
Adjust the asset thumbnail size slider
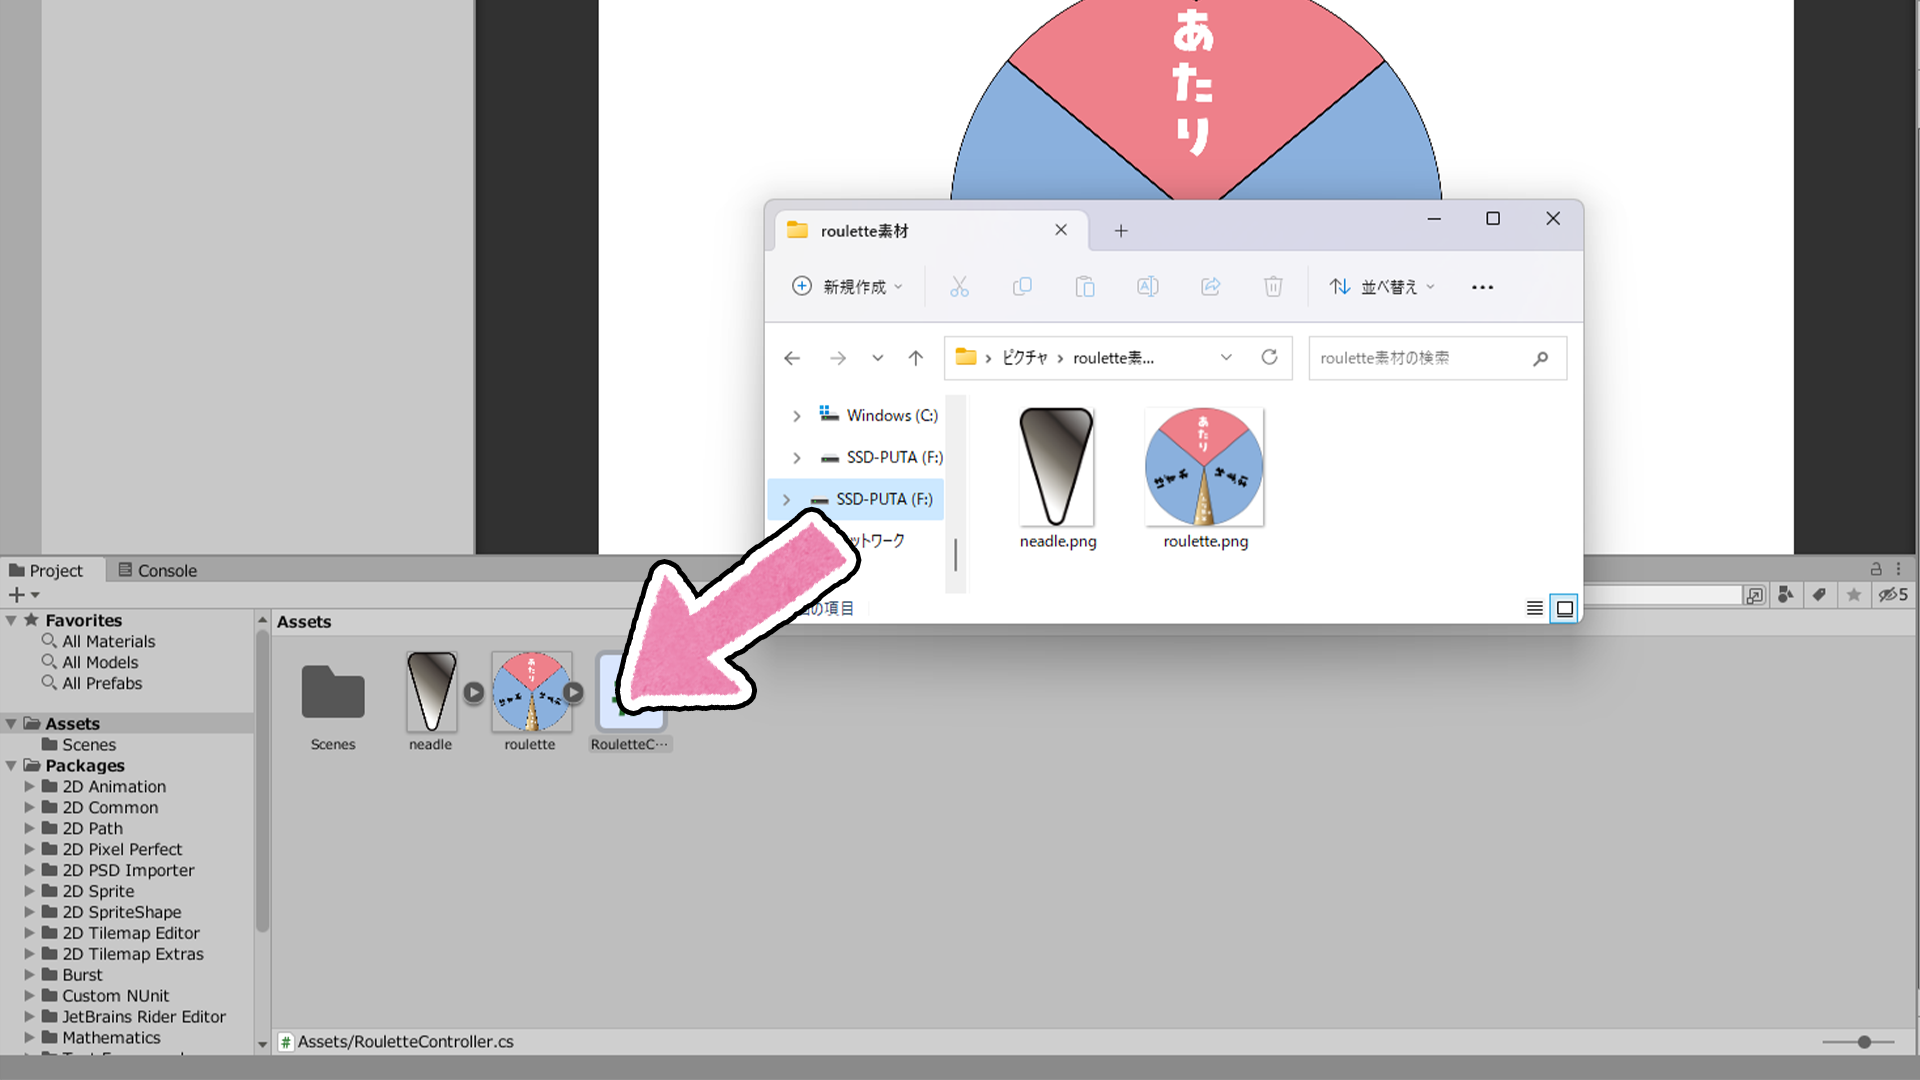coord(1865,1041)
